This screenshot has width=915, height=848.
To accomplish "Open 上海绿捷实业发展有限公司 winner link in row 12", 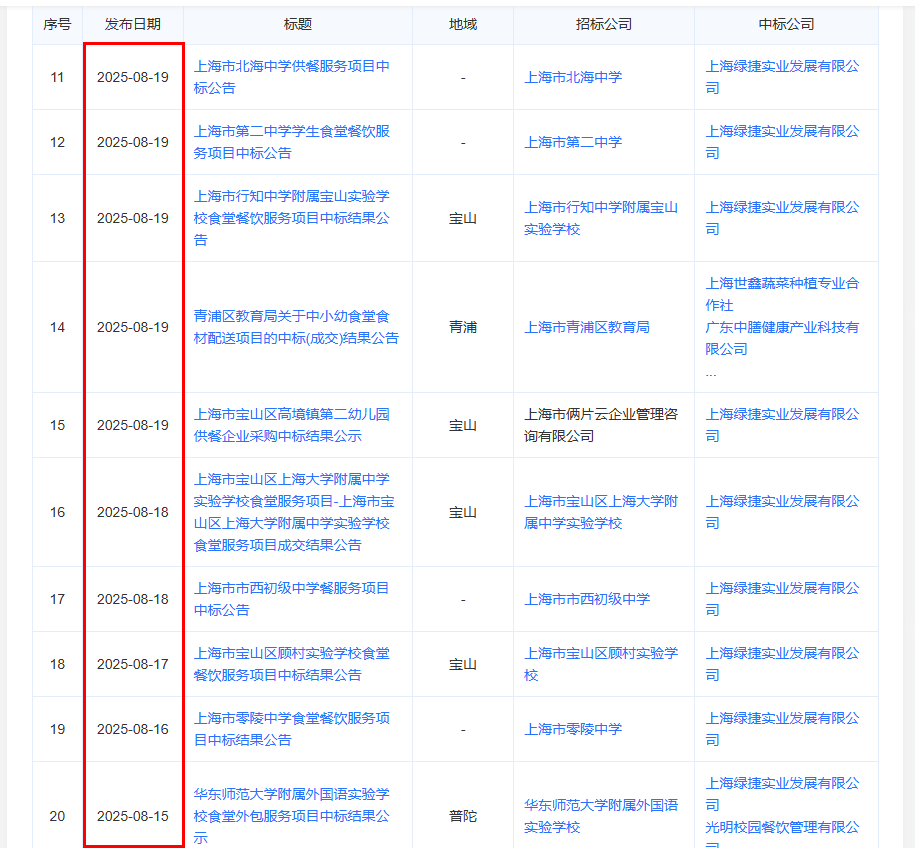I will tap(783, 142).
